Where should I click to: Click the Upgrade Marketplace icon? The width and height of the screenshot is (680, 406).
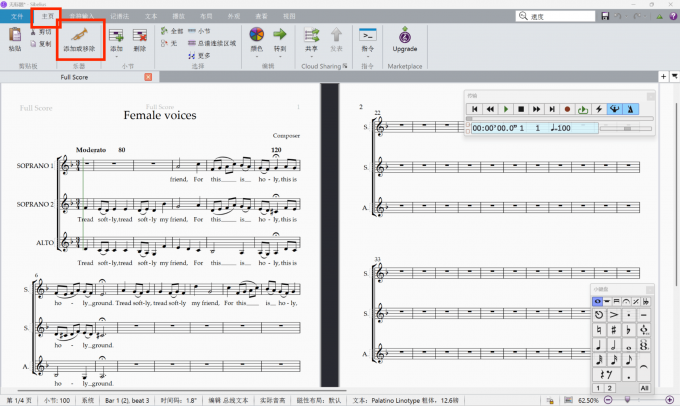[x=405, y=35]
